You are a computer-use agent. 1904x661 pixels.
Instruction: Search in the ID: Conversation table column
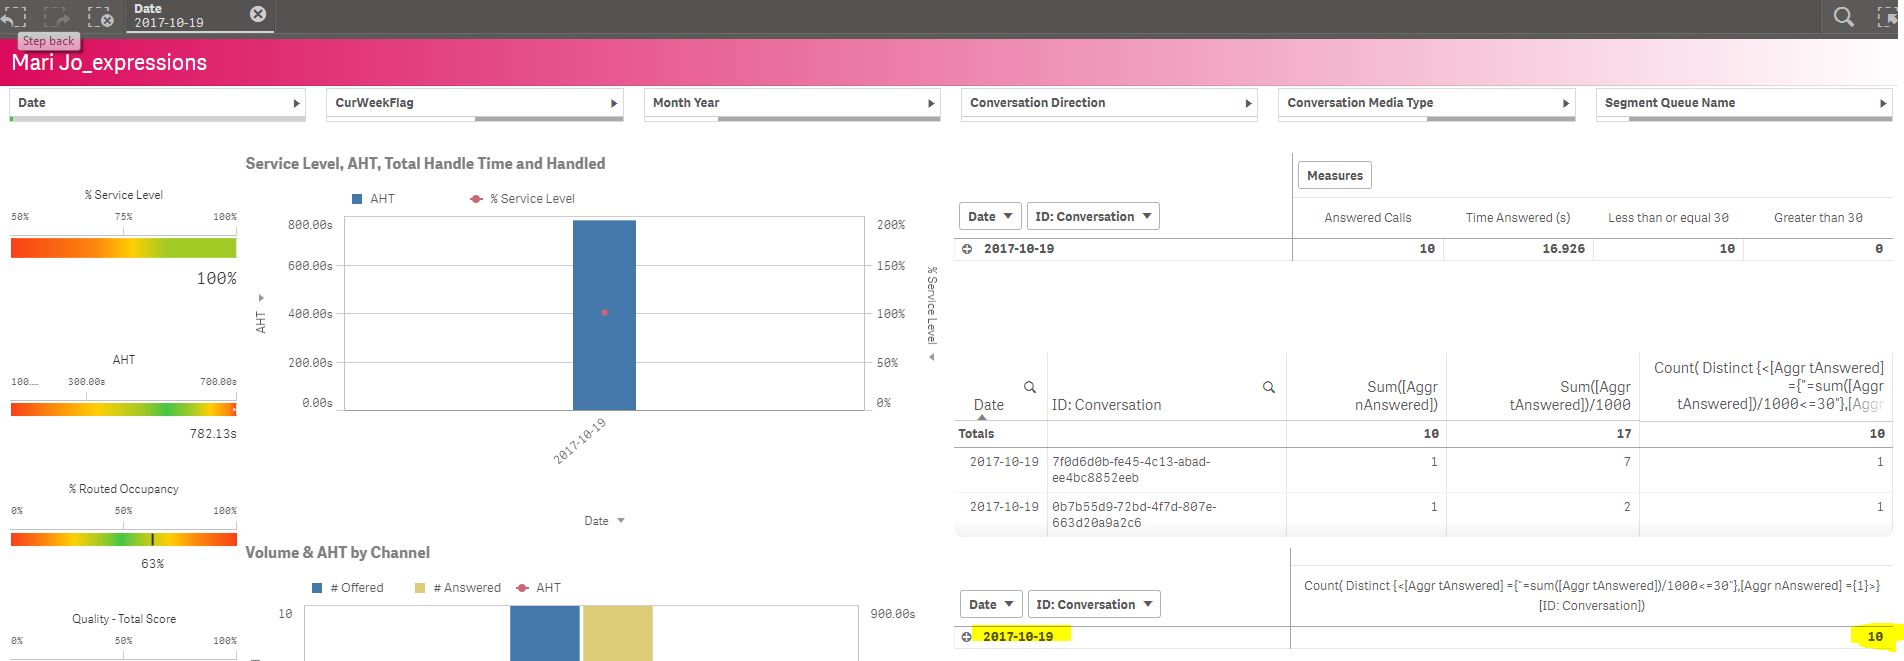pos(1269,387)
